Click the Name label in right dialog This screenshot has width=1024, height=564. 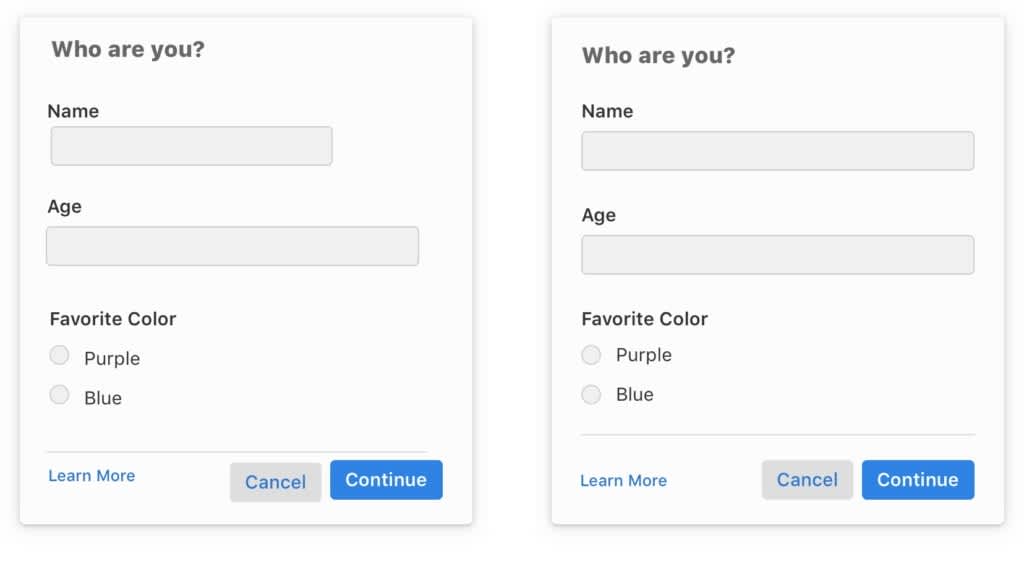(607, 111)
